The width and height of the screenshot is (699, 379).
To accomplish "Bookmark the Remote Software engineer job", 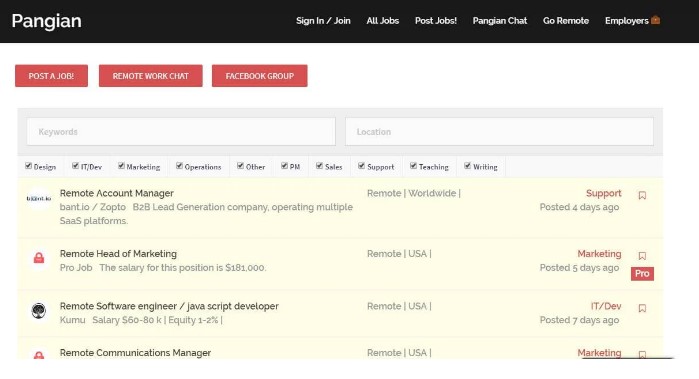I will tap(642, 308).
